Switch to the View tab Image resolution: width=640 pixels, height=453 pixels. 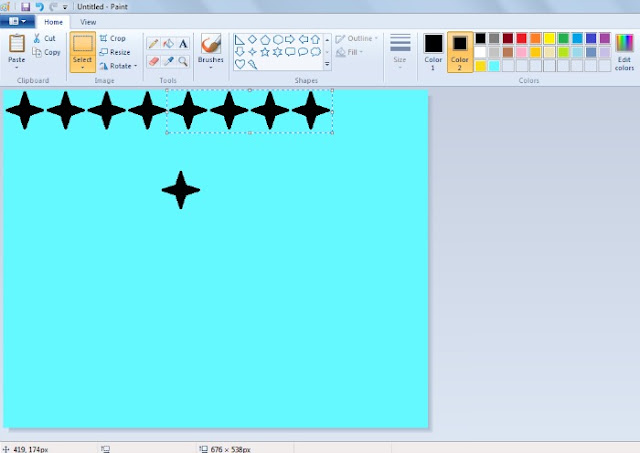coord(88,22)
